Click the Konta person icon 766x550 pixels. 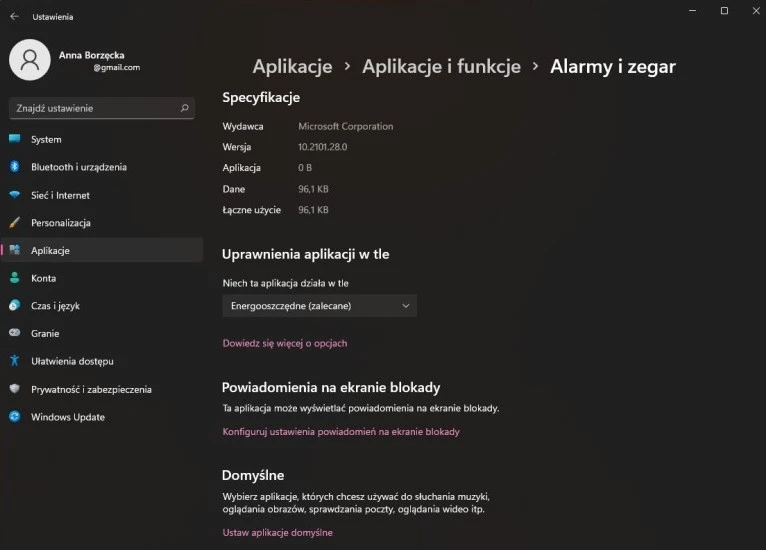[x=15, y=278]
